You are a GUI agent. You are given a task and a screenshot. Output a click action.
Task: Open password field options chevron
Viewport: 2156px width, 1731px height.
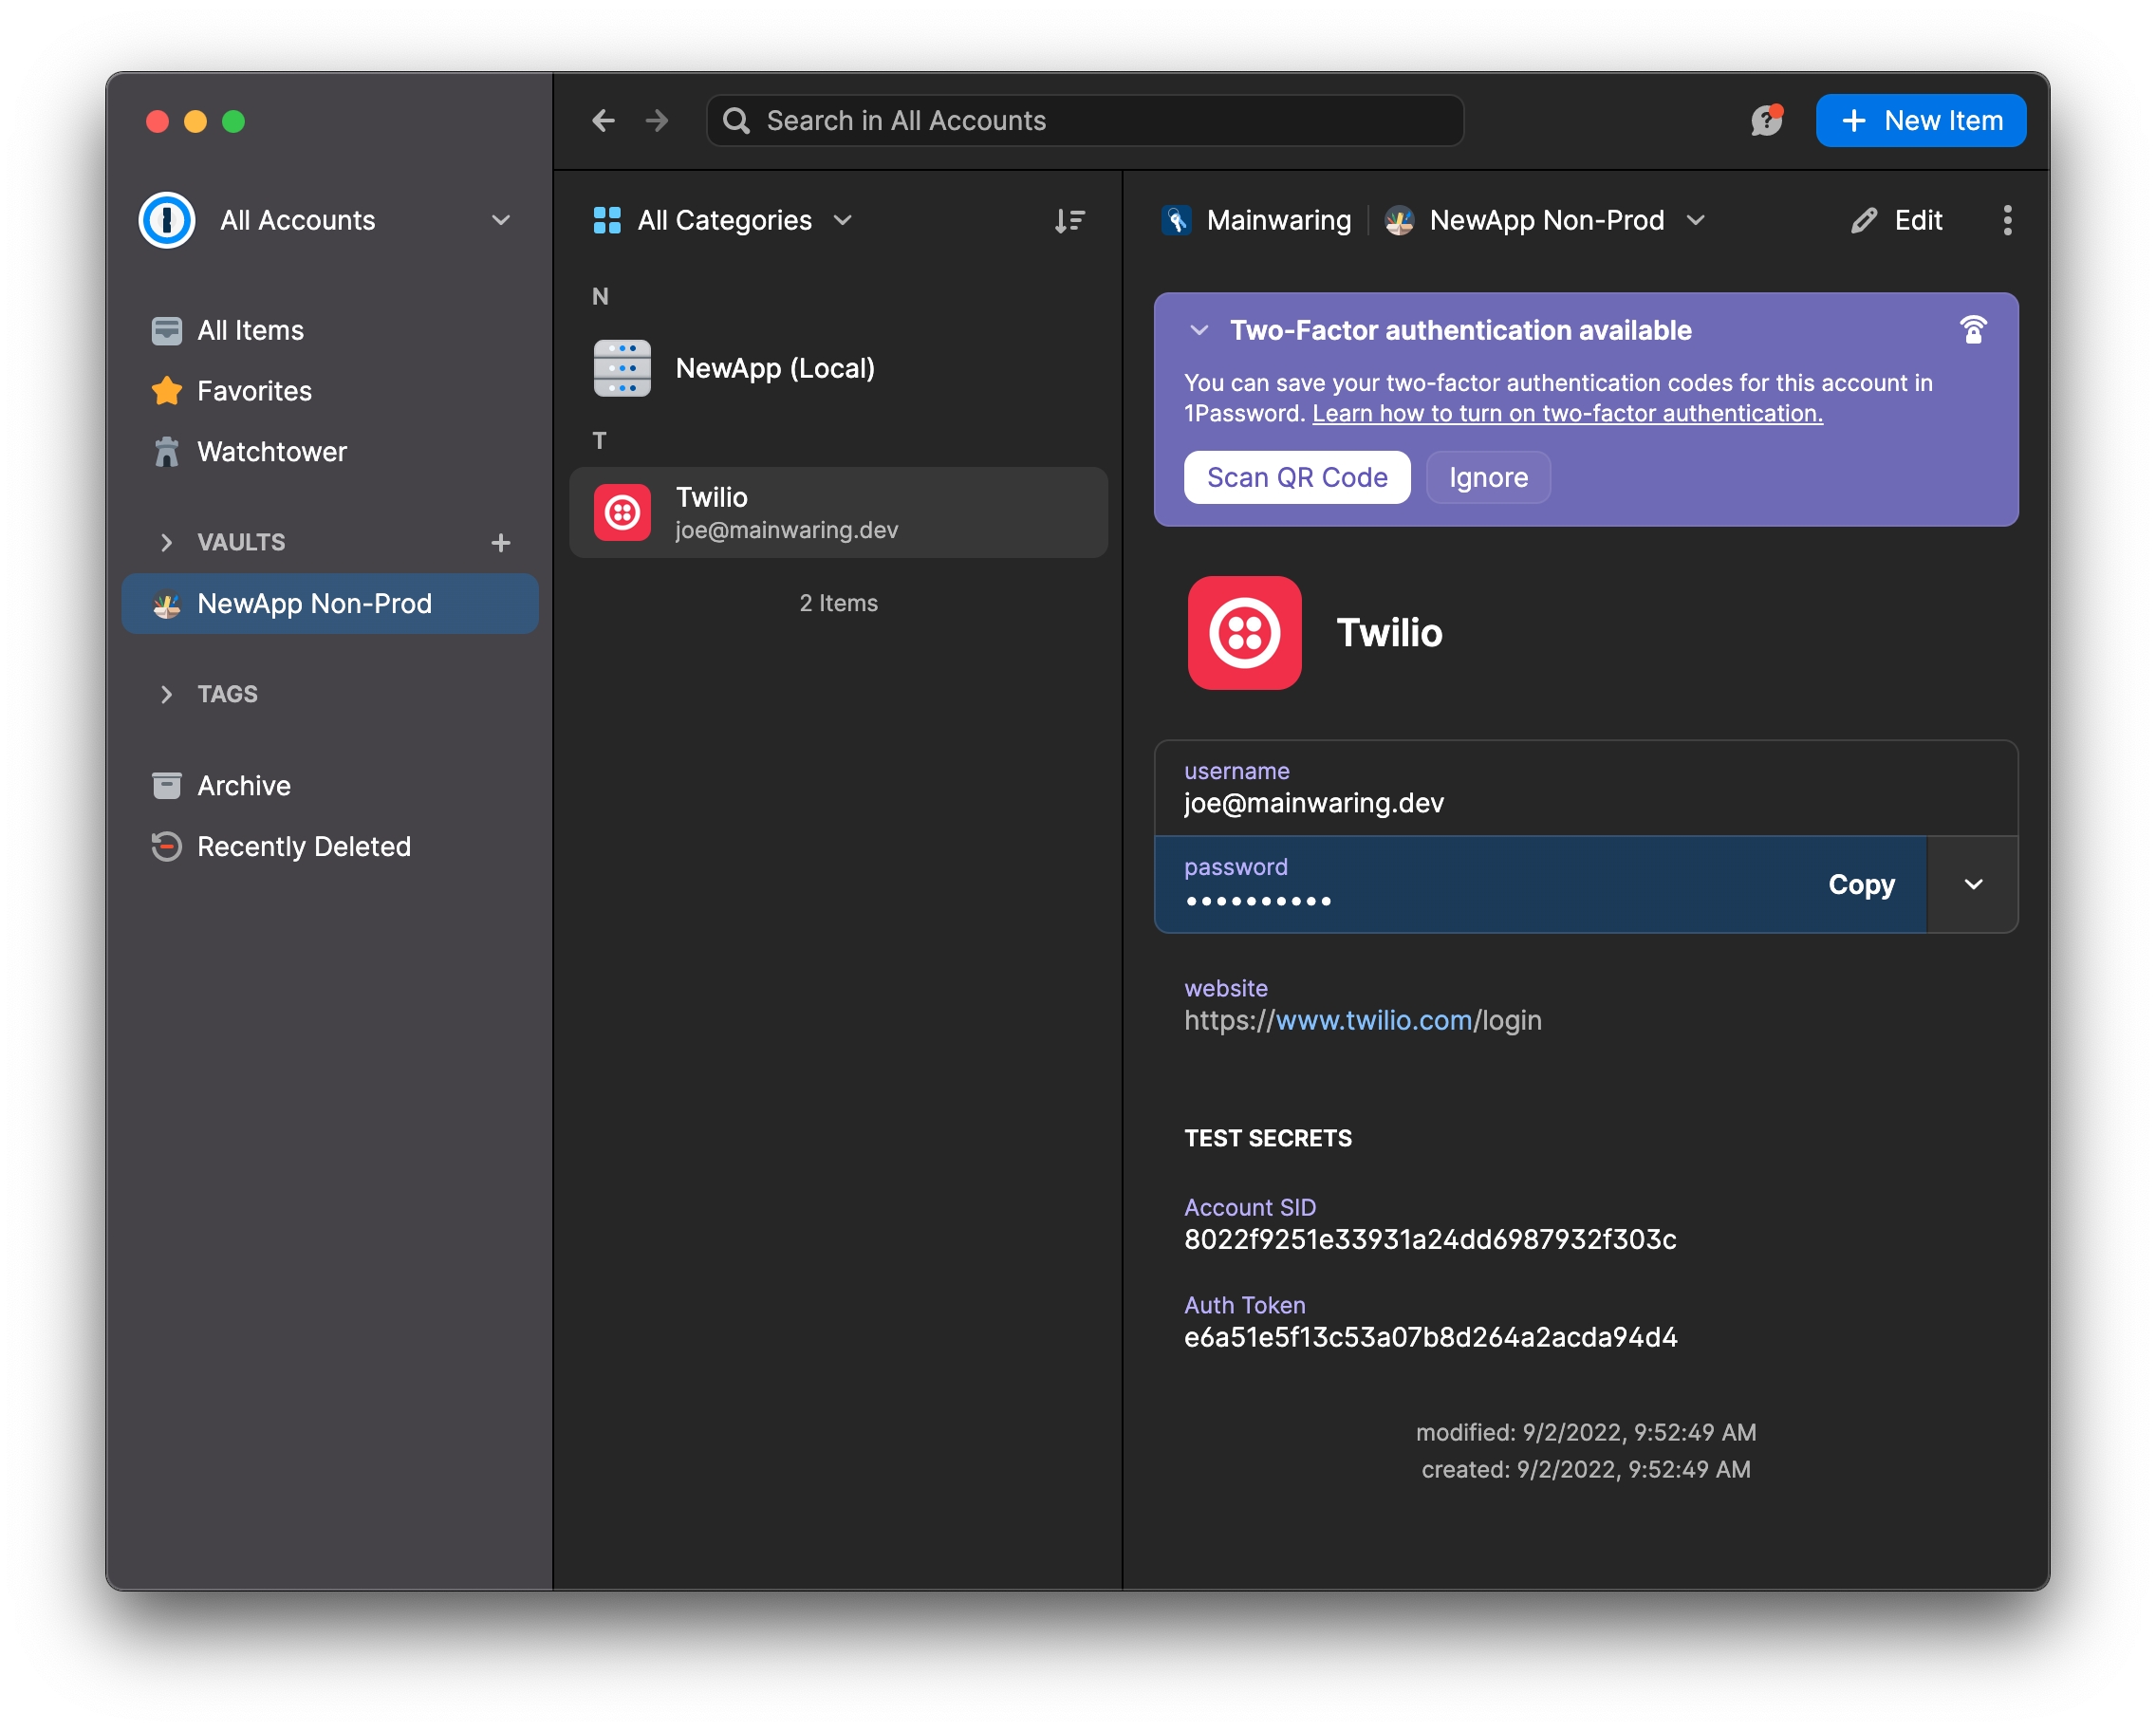(1972, 884)
